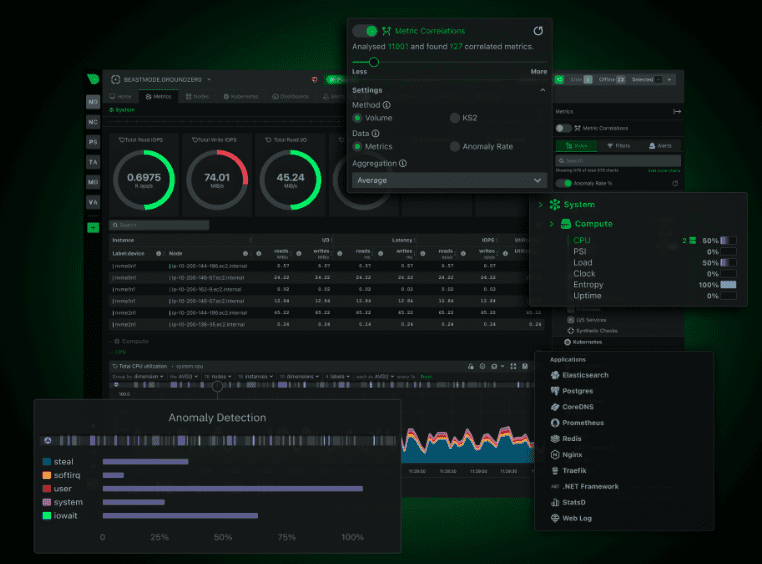Toggle the Anomaly Rate % switch

pyautogui.click(x=564, y=183)
